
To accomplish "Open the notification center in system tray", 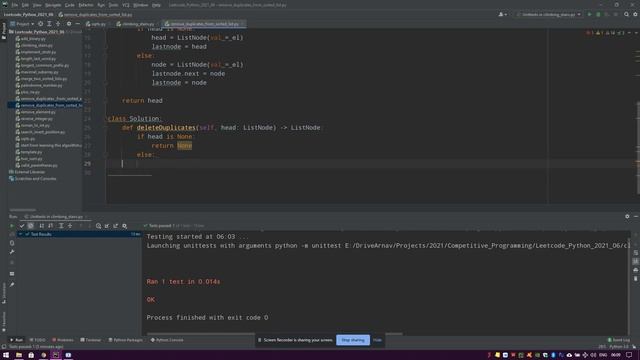I will pos(629,355).
